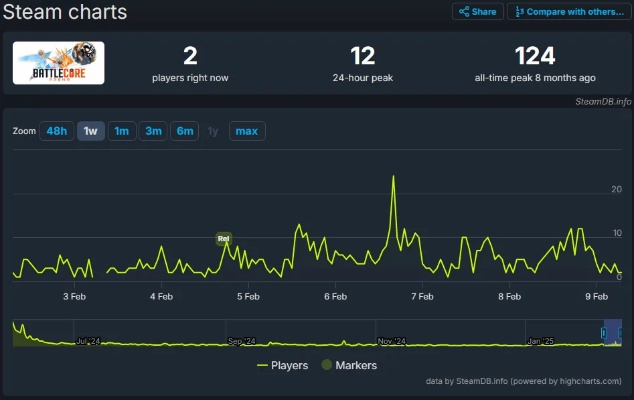Show max time range on chart
Image resolution: width=634 pixels, height=400 pixels.
click(x=247, y=131)
